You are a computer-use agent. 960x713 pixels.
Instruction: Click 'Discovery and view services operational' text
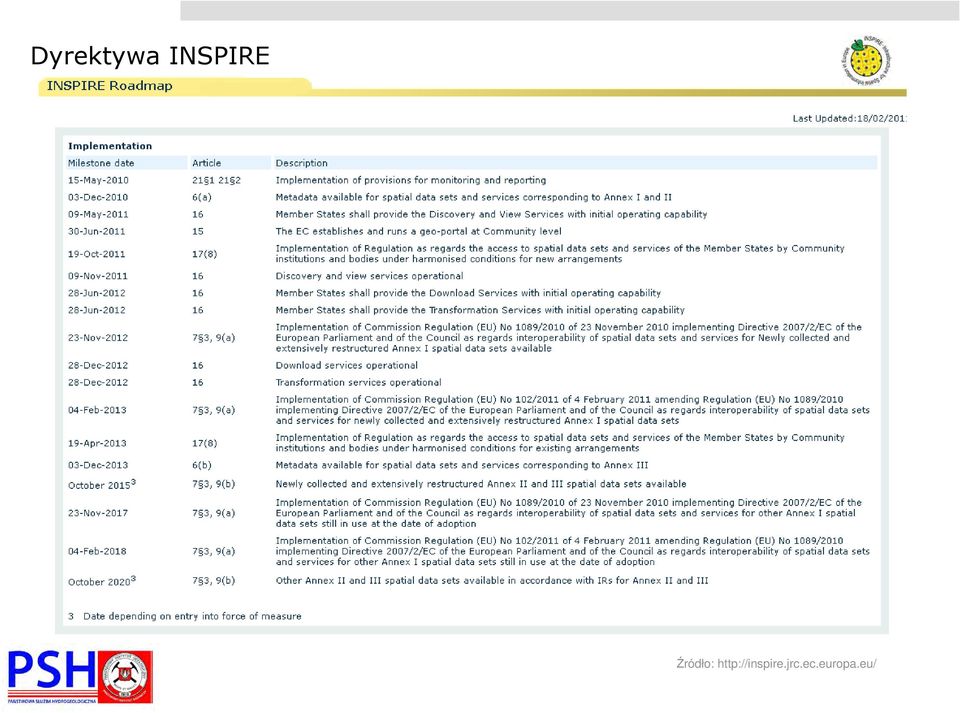369,276
